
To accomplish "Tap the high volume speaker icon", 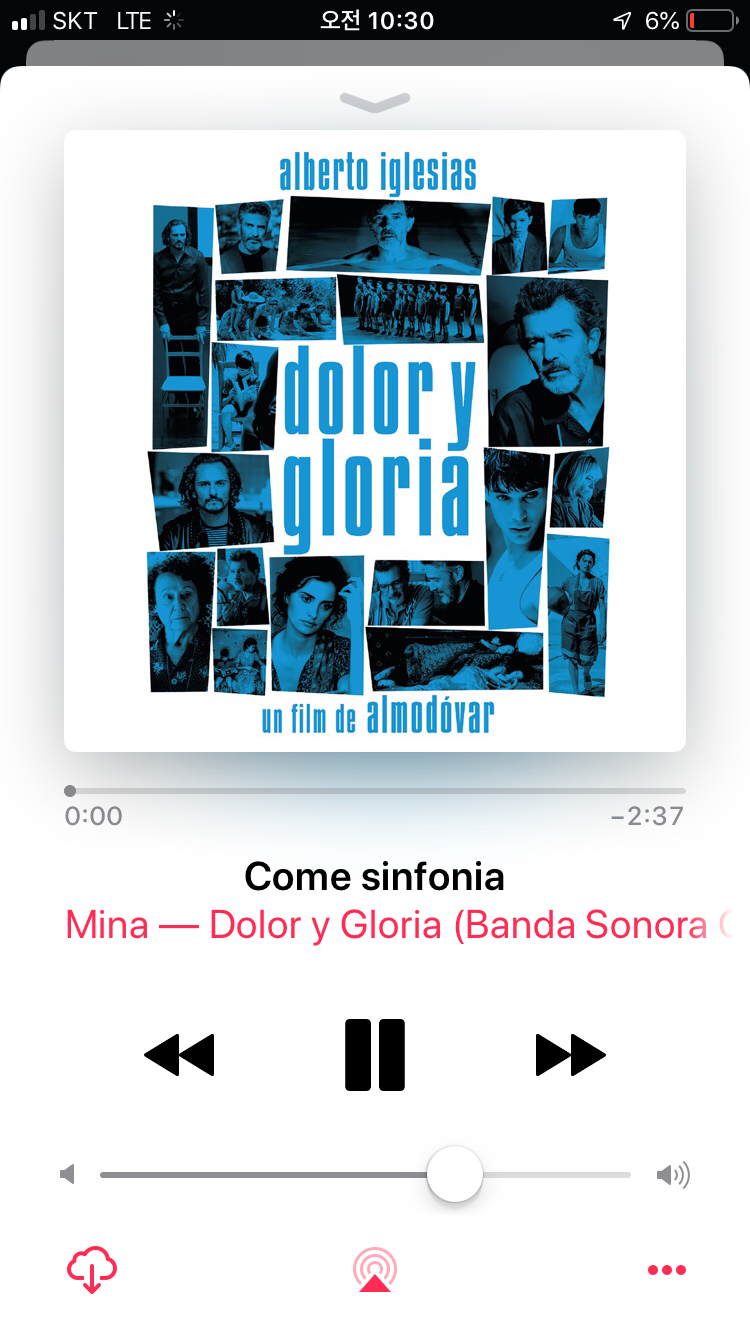I will tap(673, 1175).
